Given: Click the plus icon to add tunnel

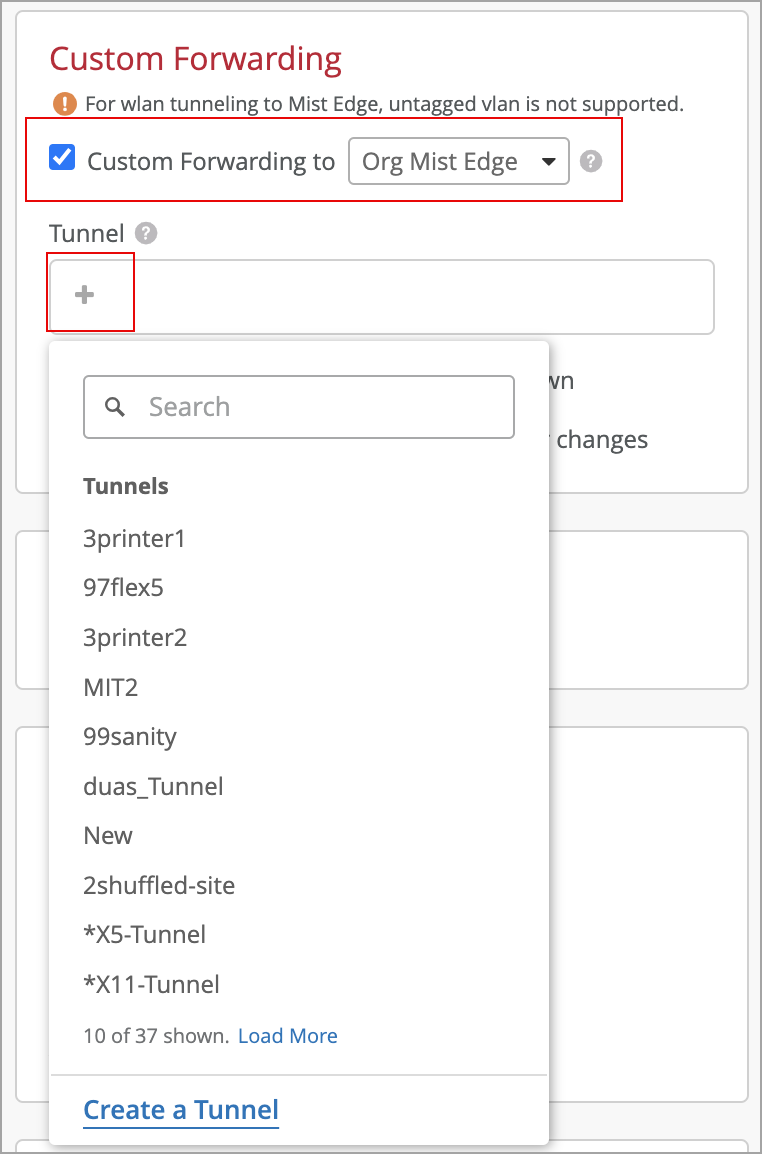Looking at the screenshot, I should coord(85,294).
